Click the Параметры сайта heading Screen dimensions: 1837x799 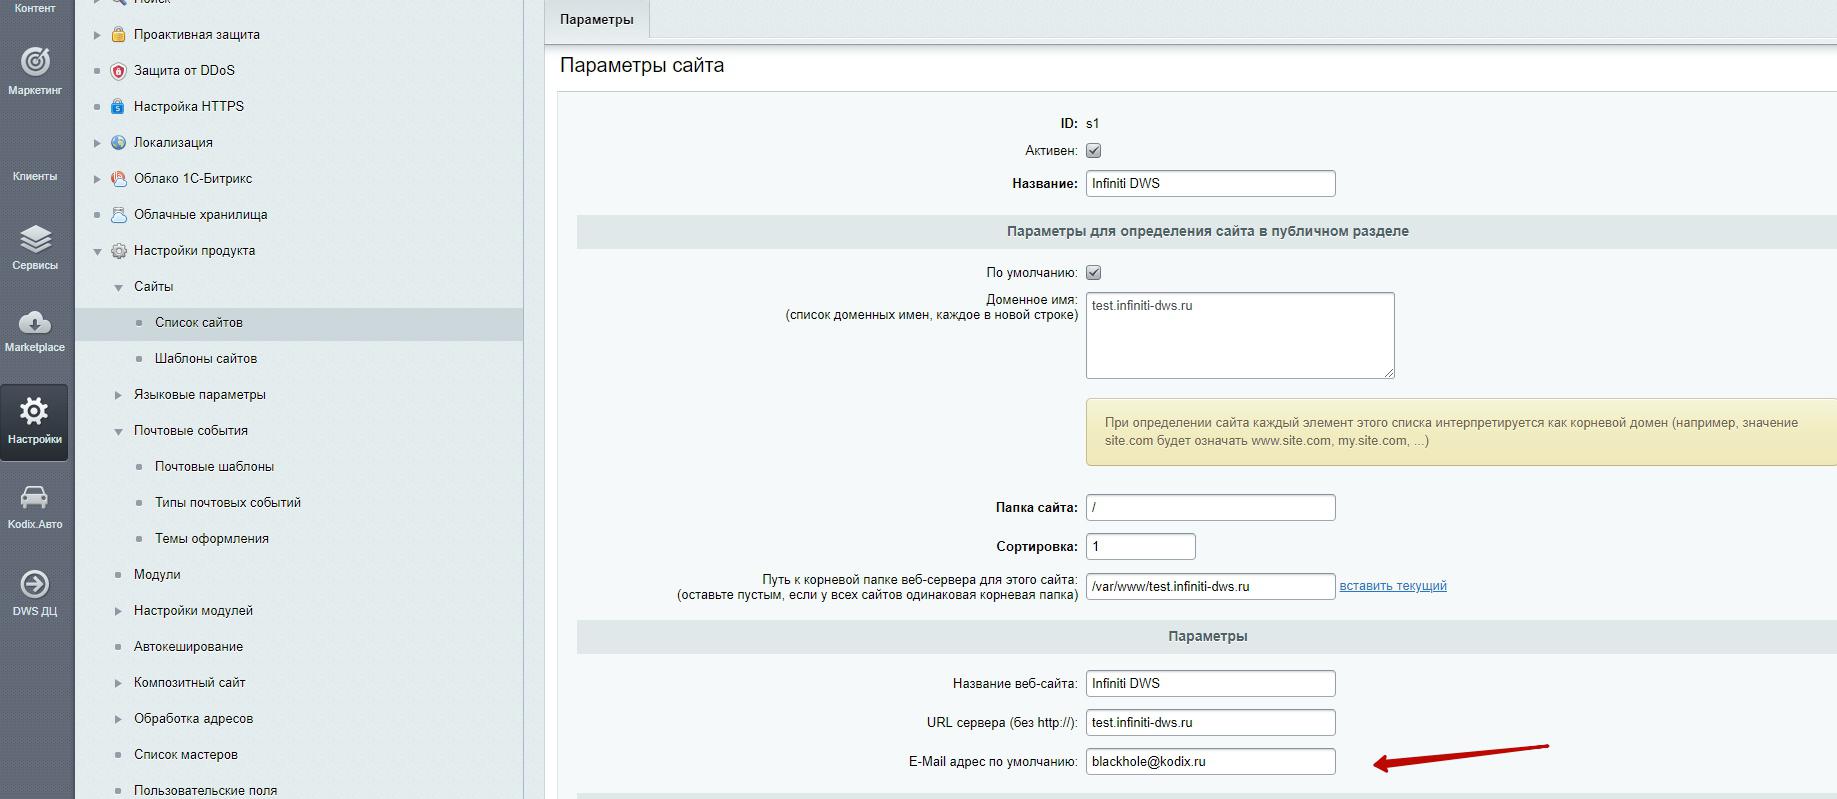point(642,65)
